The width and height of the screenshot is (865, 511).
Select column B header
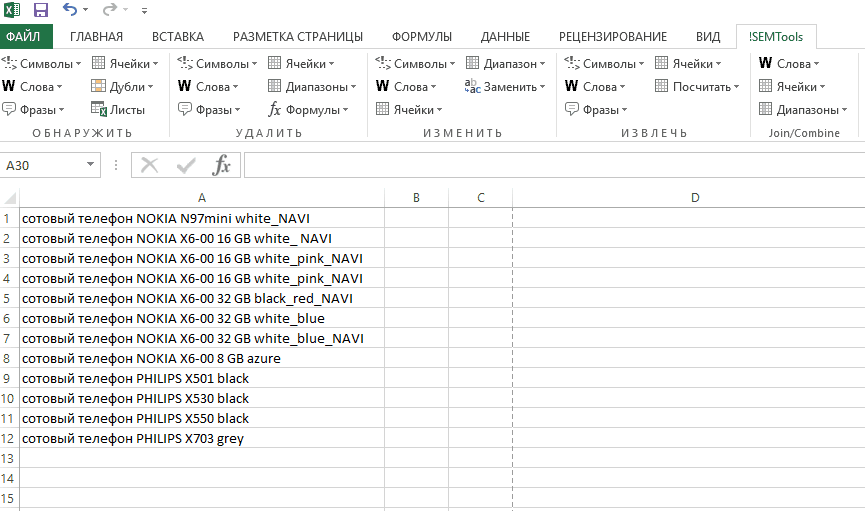click(x=417, y=198)
